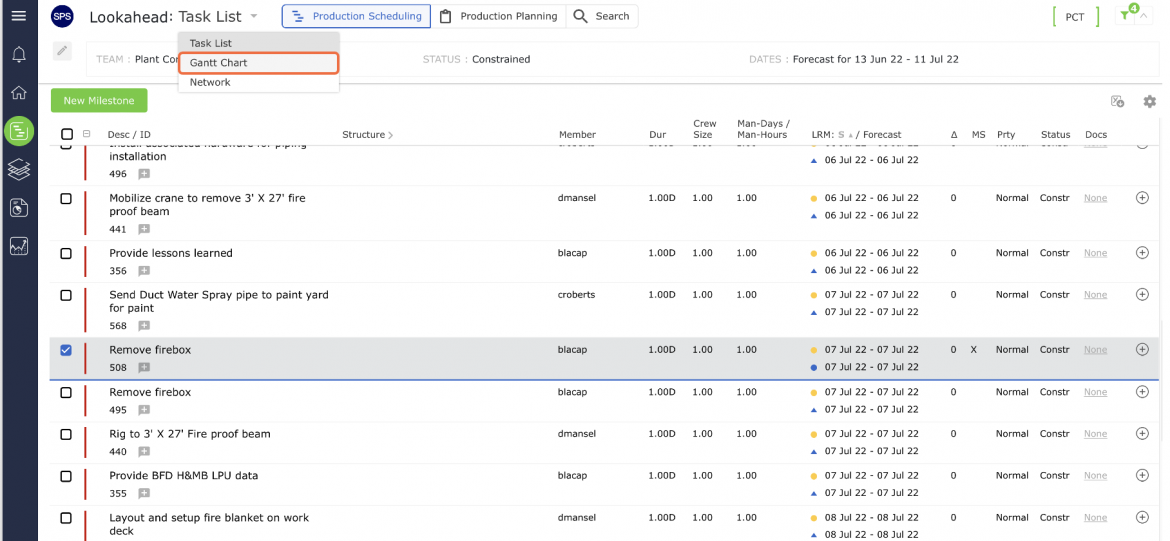Click the 'X' milestone mark on Remove firebox 508

click(974, 350)
